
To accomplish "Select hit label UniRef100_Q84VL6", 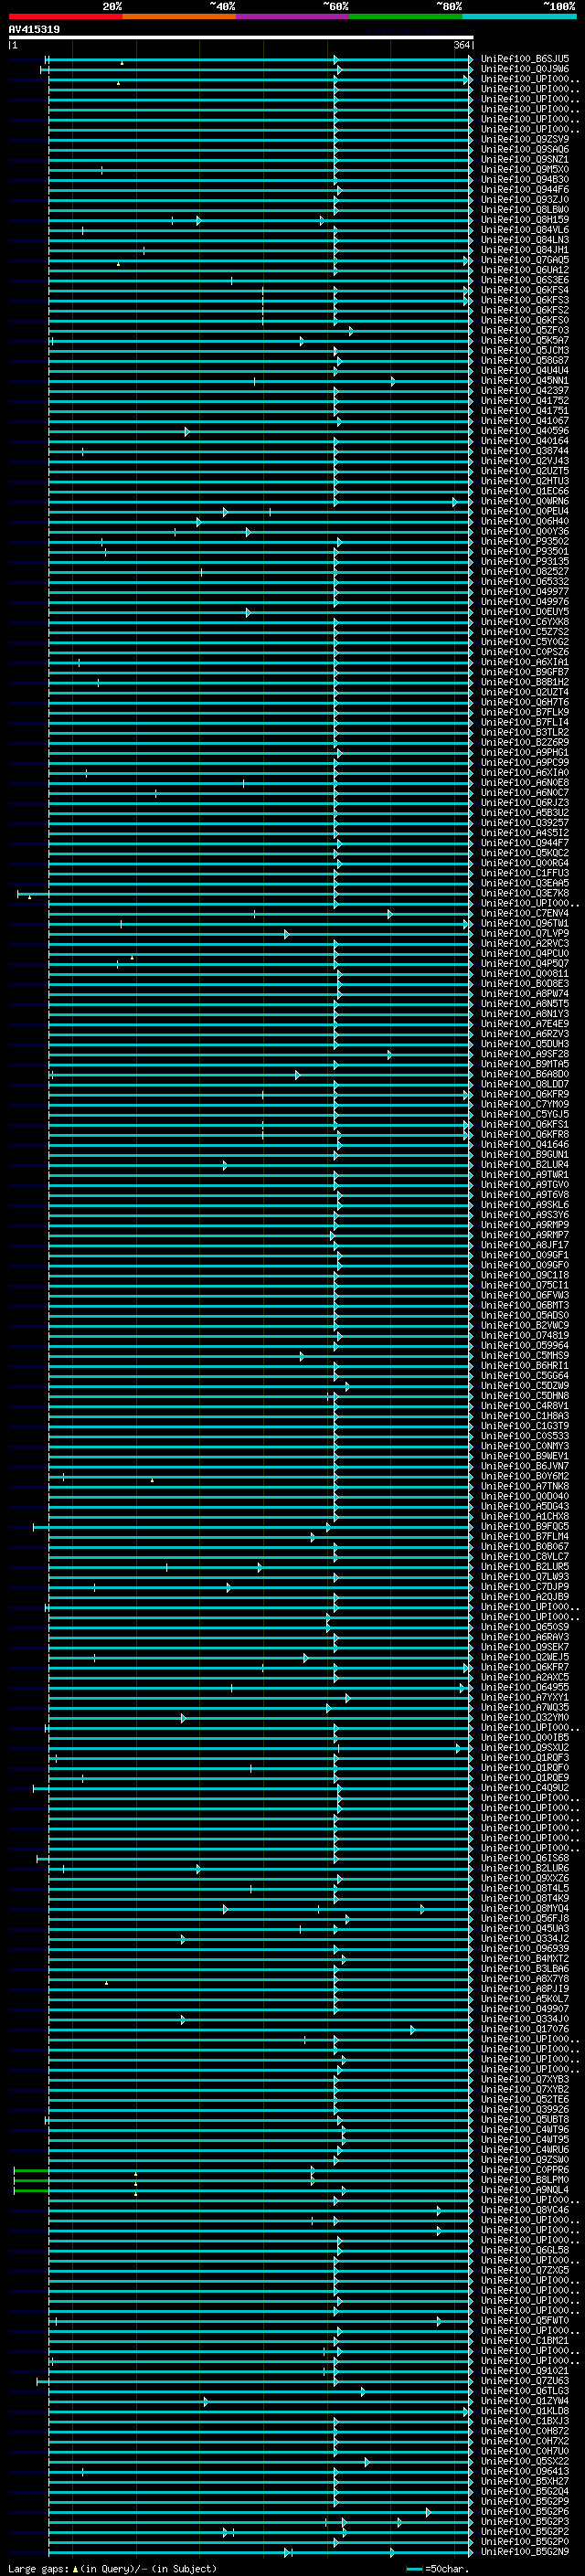I will pos(525,230).
